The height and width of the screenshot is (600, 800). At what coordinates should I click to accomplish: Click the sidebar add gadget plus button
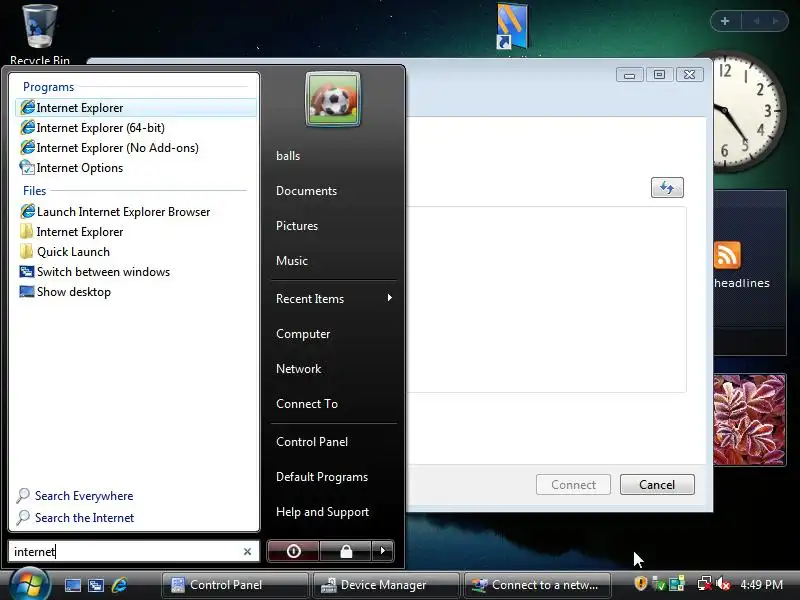coord(725,21)
